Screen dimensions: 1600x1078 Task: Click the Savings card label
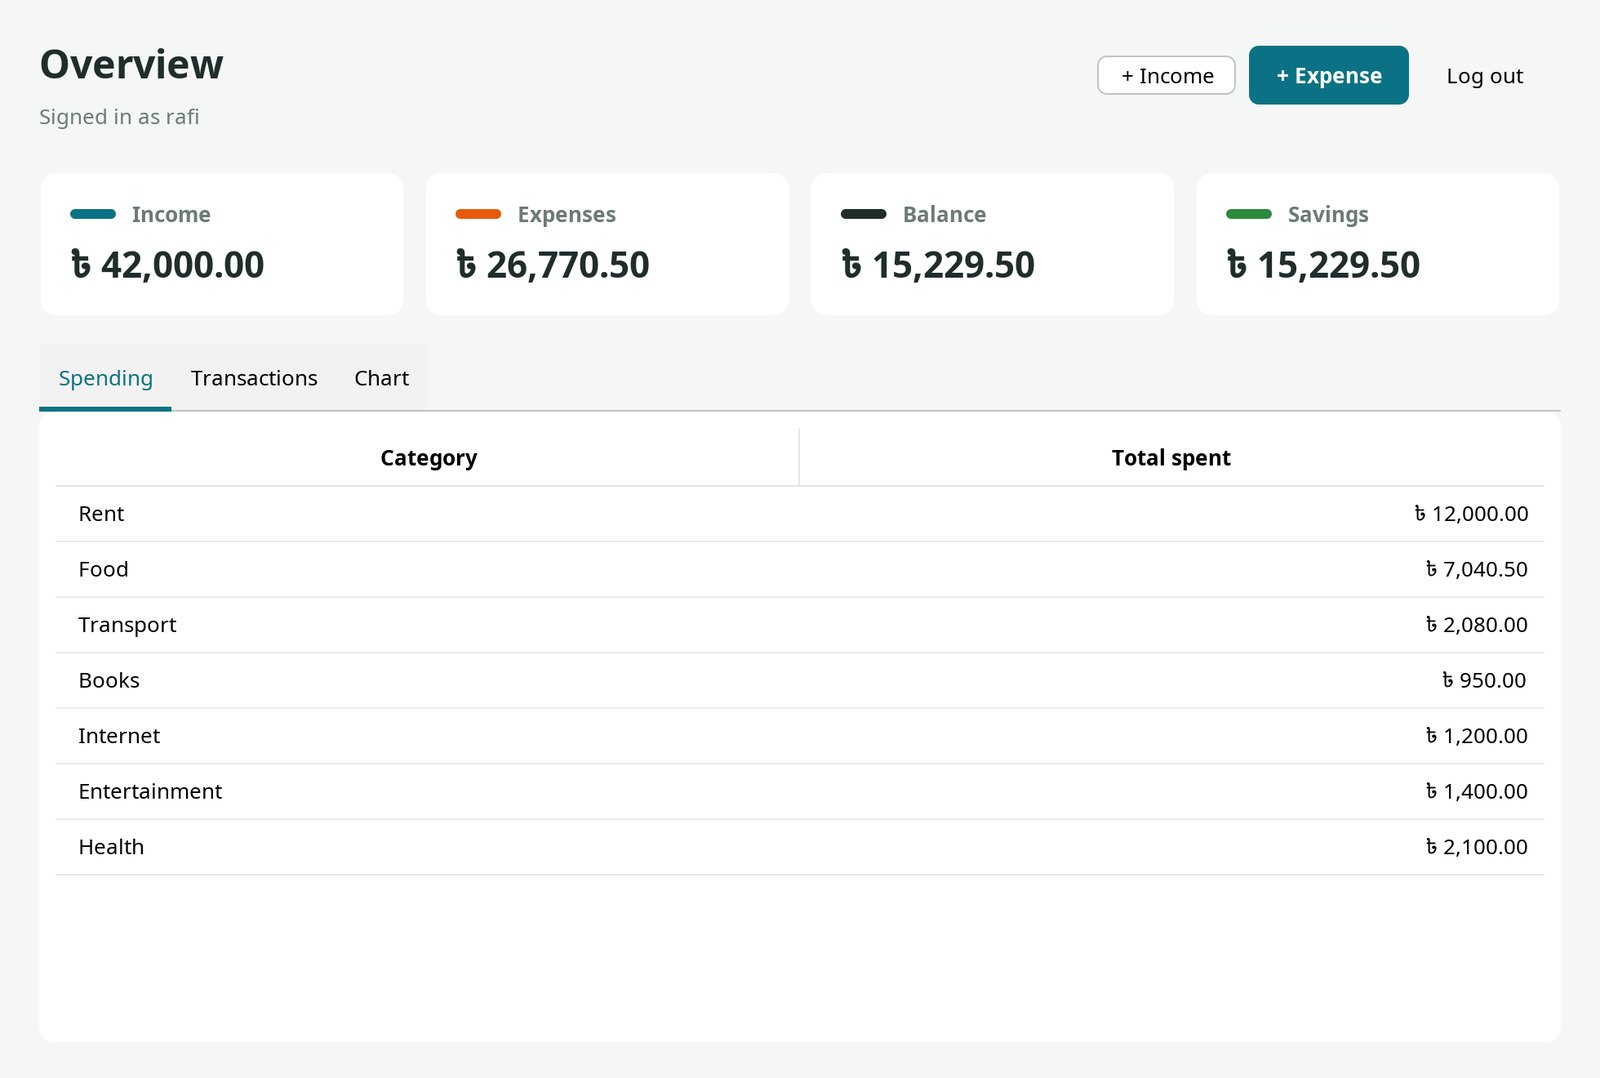click(x=1328, y=214)
